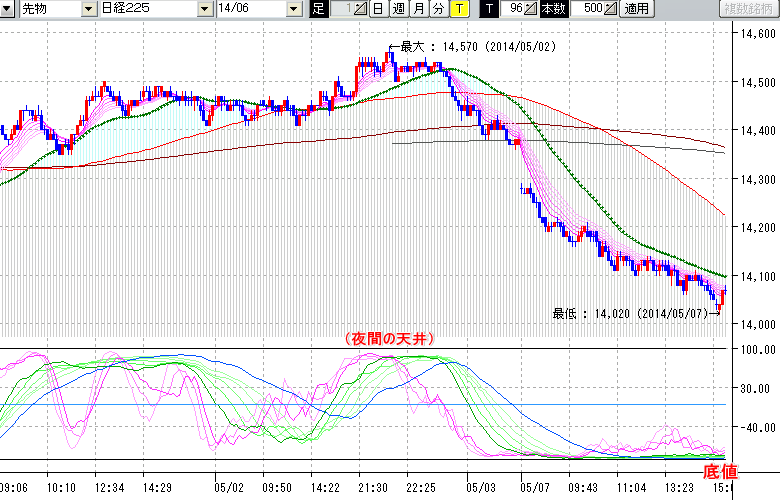Select the 日 (daily) timeframe button
This screenshot has height=500, width=780.
[378, 9]
